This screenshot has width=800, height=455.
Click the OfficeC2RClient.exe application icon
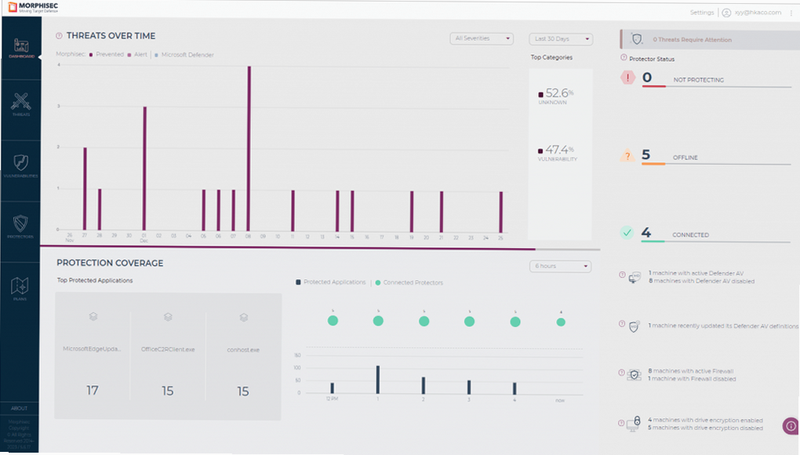point(168,317)
